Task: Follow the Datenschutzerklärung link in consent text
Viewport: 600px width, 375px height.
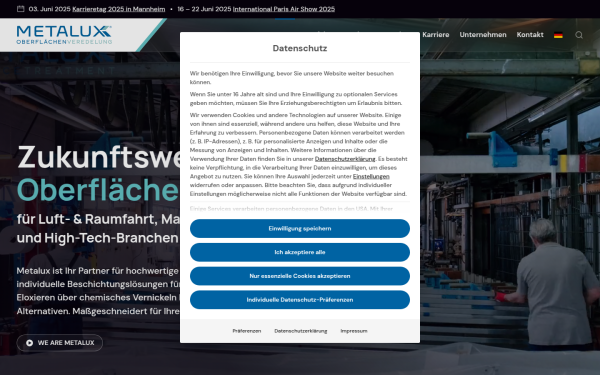Action: point(345,159)
